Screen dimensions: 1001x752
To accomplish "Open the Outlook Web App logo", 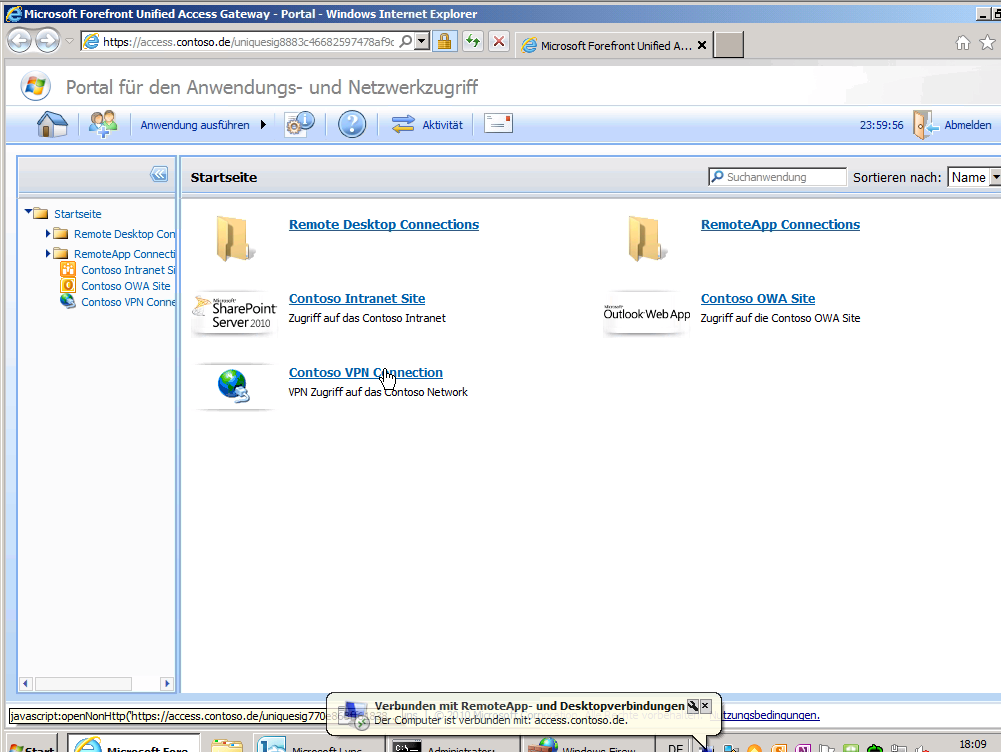I will (x=647, y=313).
